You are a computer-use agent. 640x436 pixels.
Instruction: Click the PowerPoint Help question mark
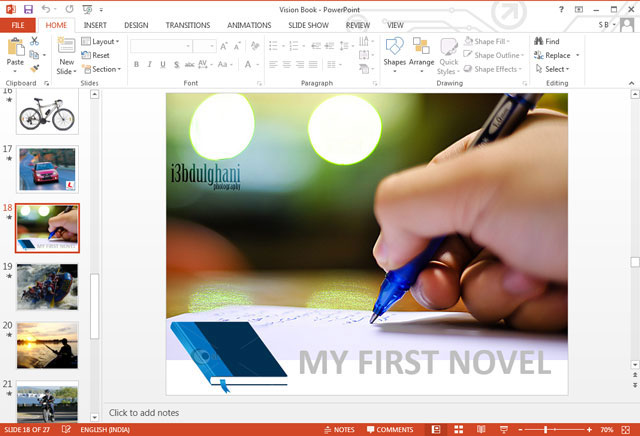coord(561,9)
